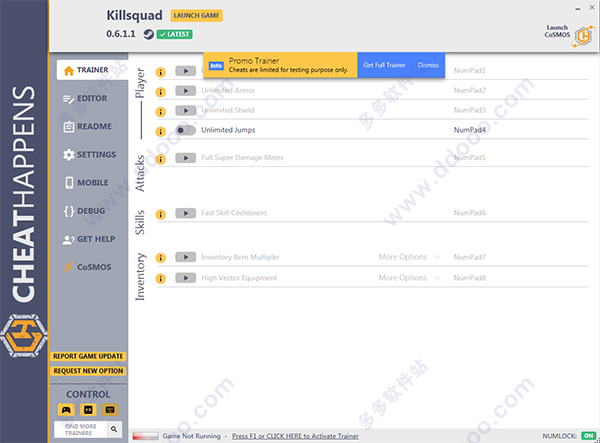Dismiss the Promo Trainer banner
The width and height of the screenshot is (600, 443).
click(x=428, y=65)
